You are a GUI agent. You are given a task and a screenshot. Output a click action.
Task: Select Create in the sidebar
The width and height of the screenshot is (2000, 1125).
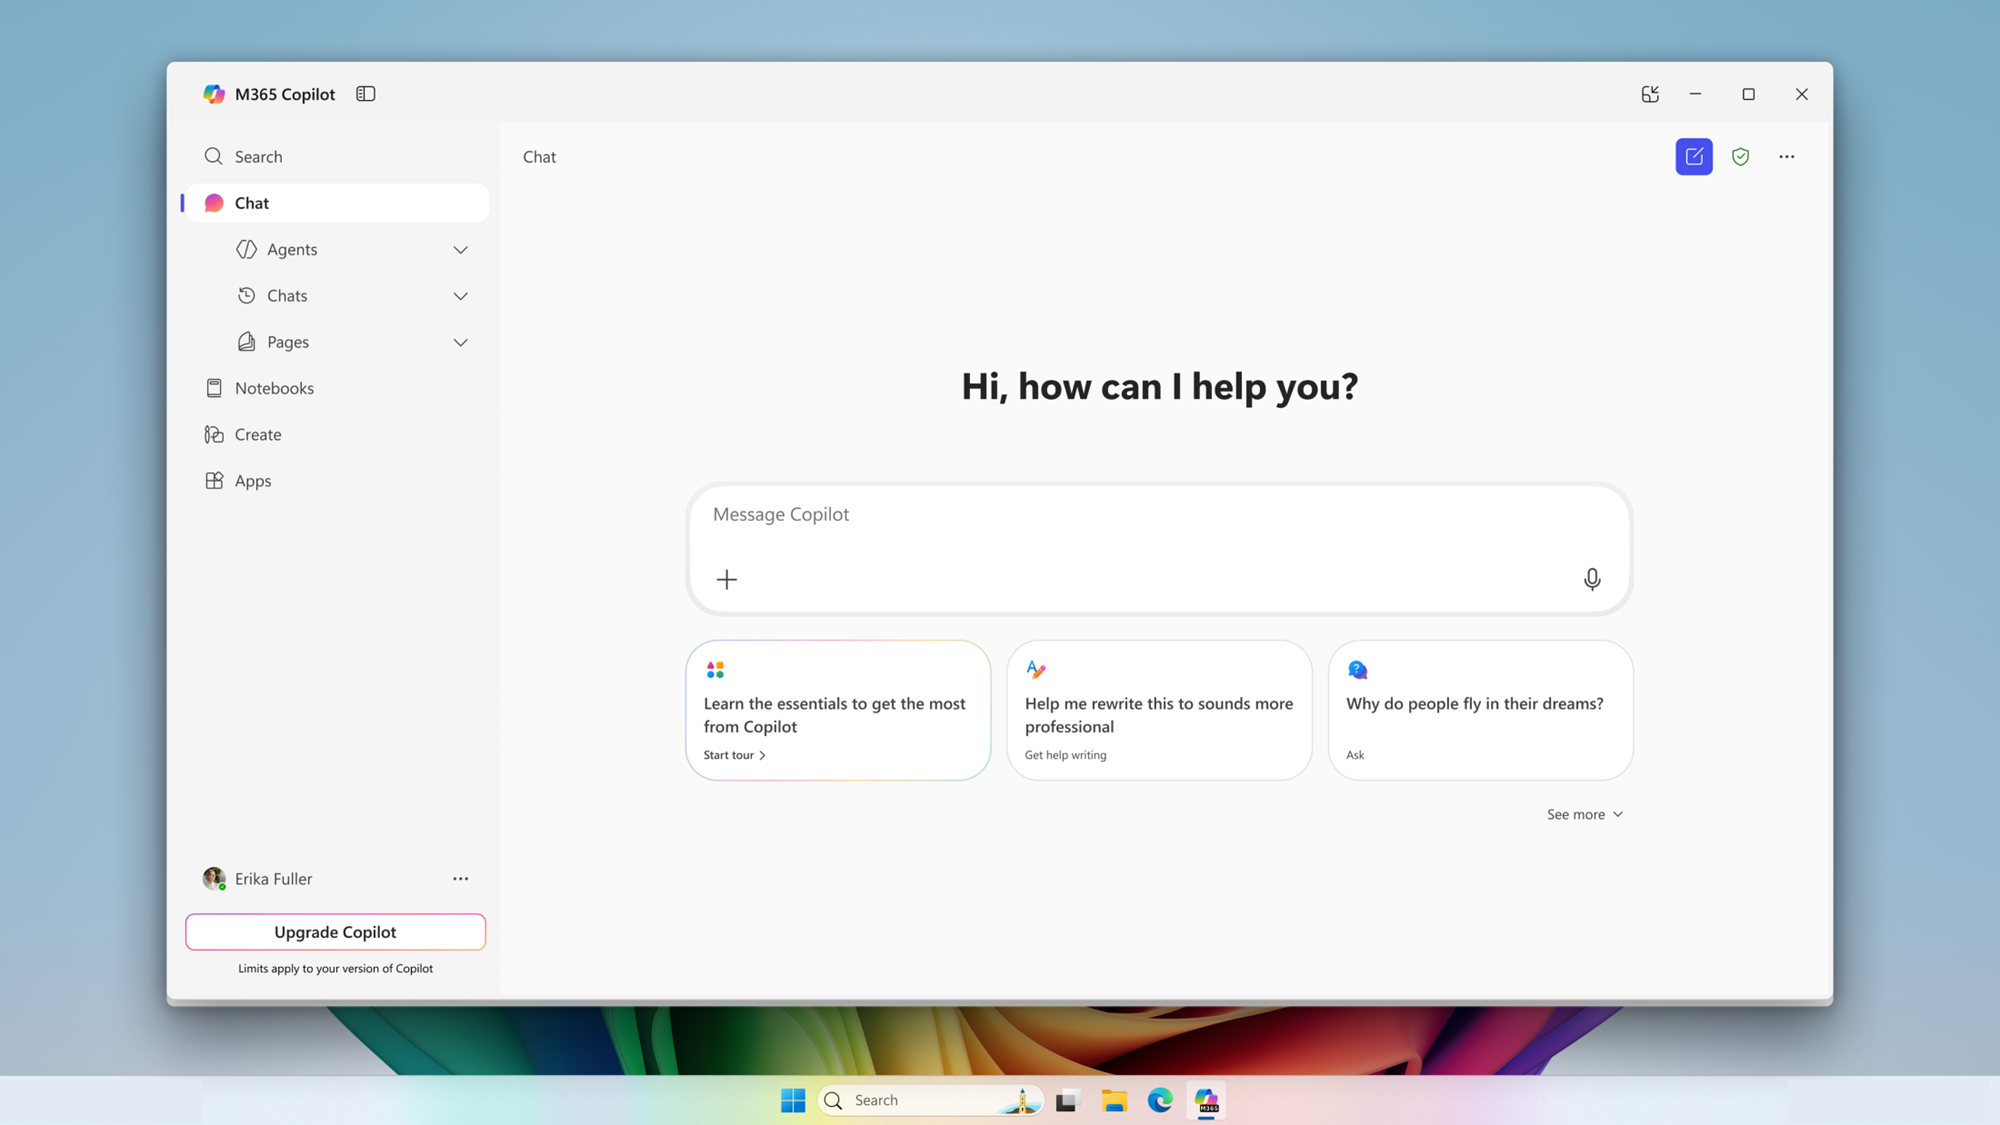point(257,435)
